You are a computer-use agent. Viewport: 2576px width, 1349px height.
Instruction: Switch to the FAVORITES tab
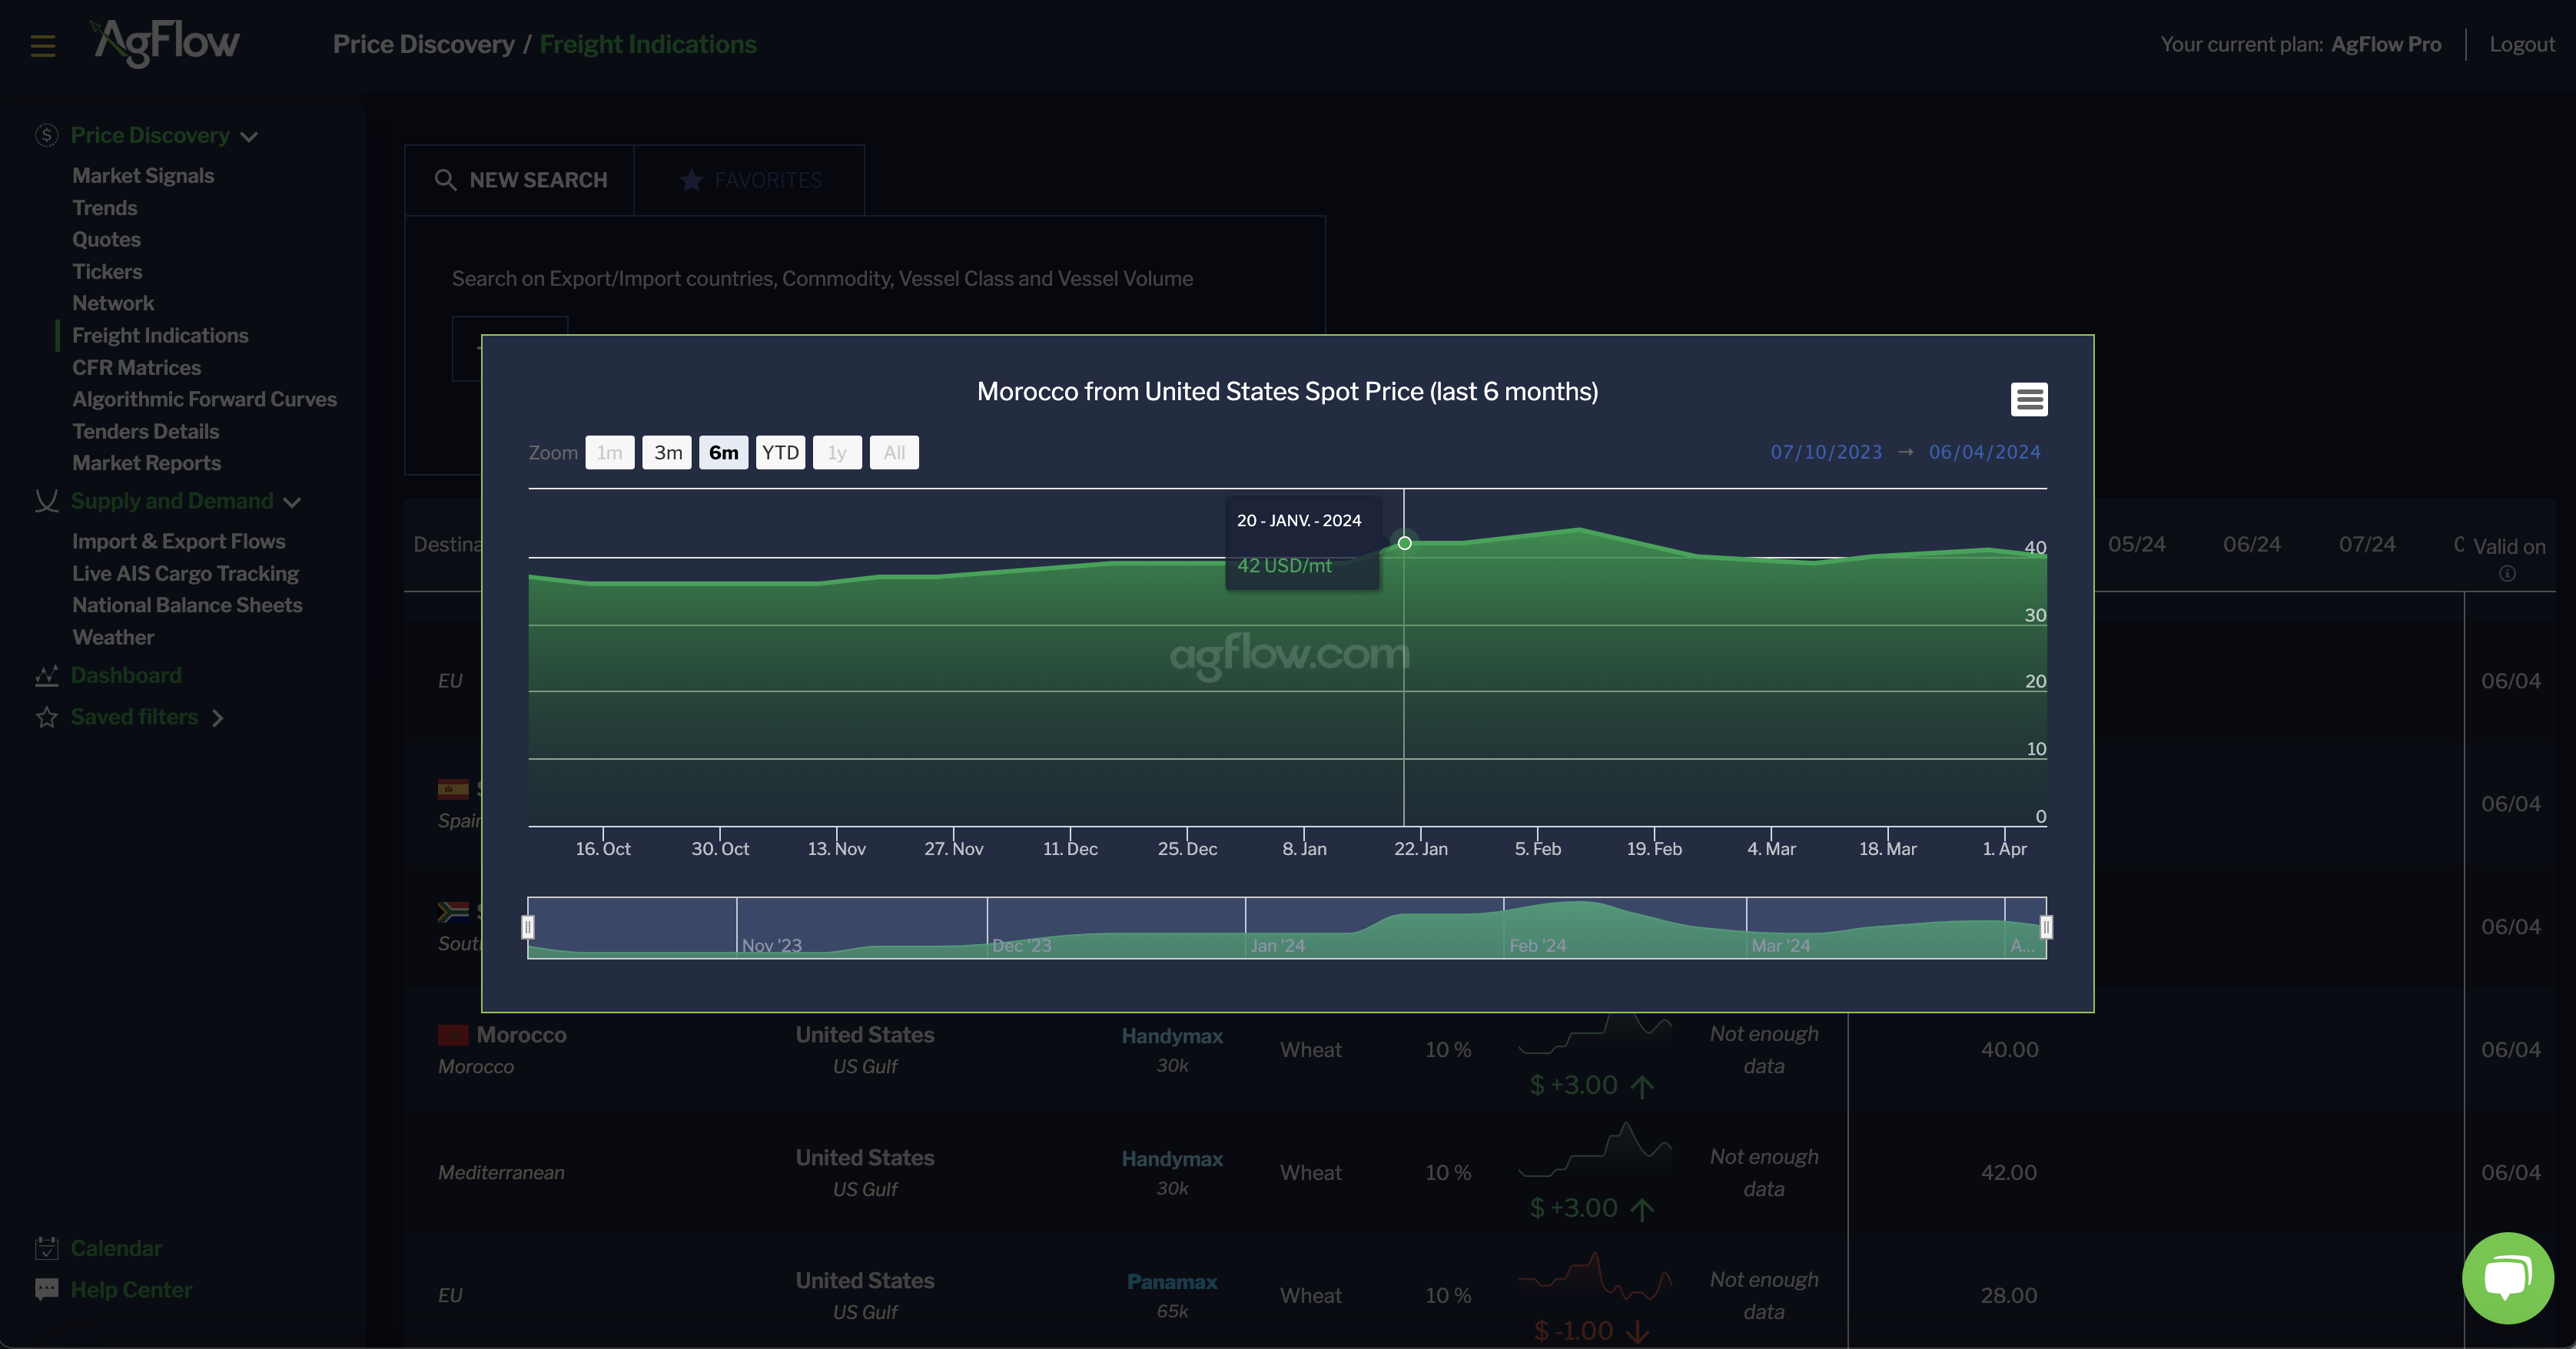750,180
